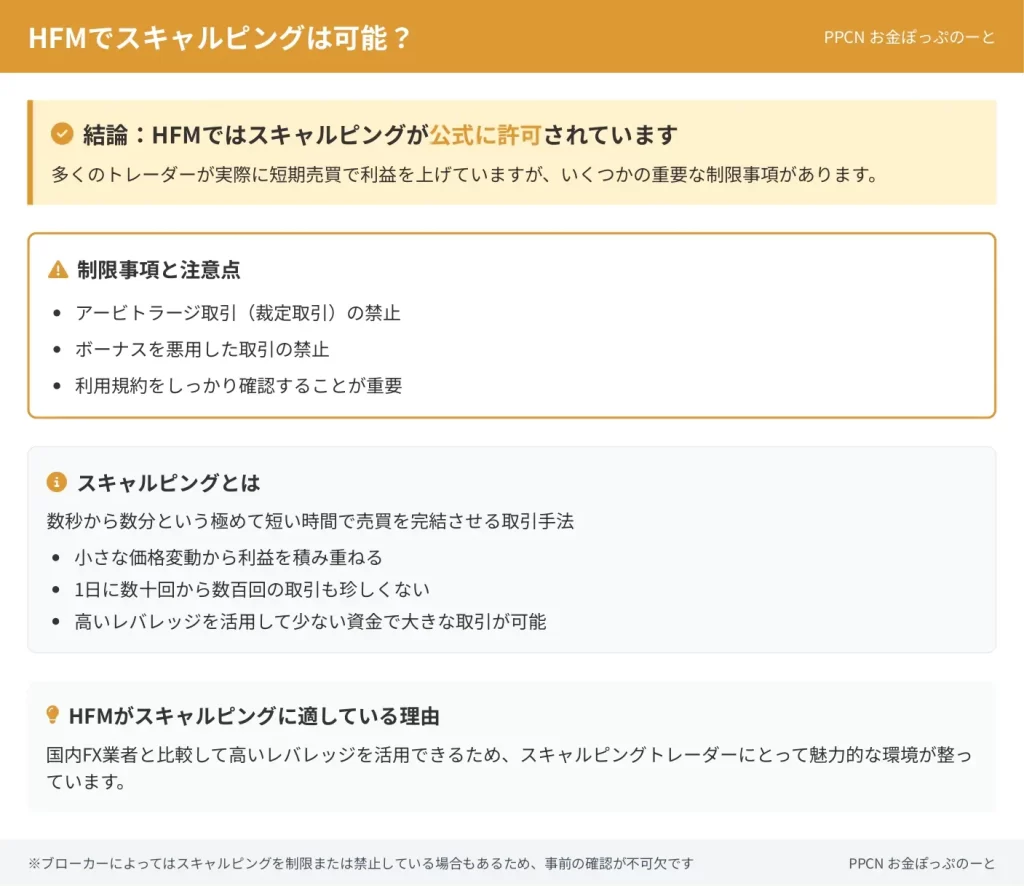Click the line 数秒から数分という極めて短い時間で売買を完結させる取引手法
Screen dimensions: 1024x886
click(x=310, y=521)
